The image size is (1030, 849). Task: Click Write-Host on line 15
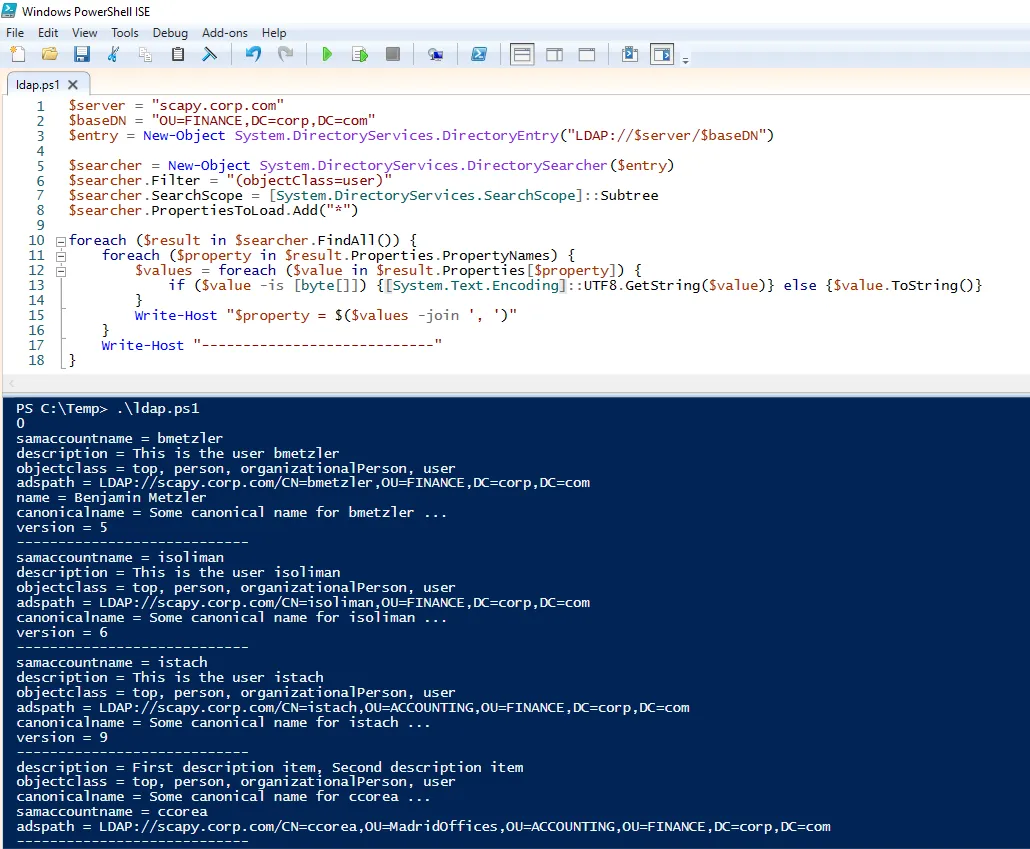pos(175,316)
